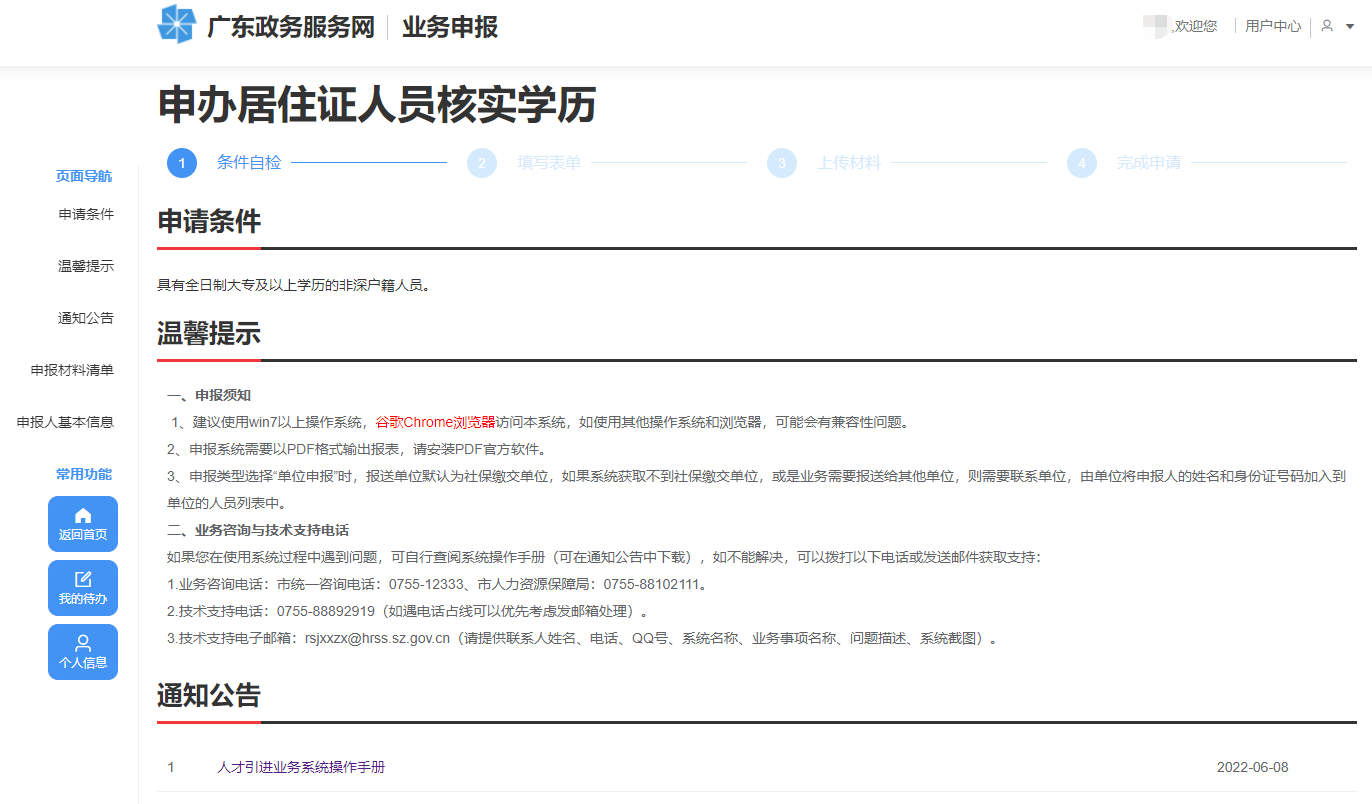This screenshot has width=1372, height=804.
Task: Select step 1 条件自检 circle icon
Action: (x=182, y=162)
